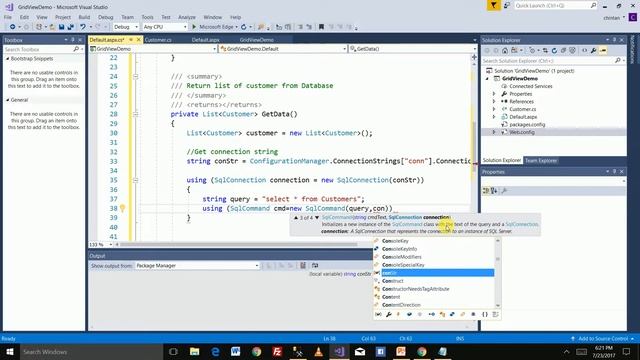Open File Explorer from the taskbar
This screenshot has width=640, height=360.
coord(194,351)
